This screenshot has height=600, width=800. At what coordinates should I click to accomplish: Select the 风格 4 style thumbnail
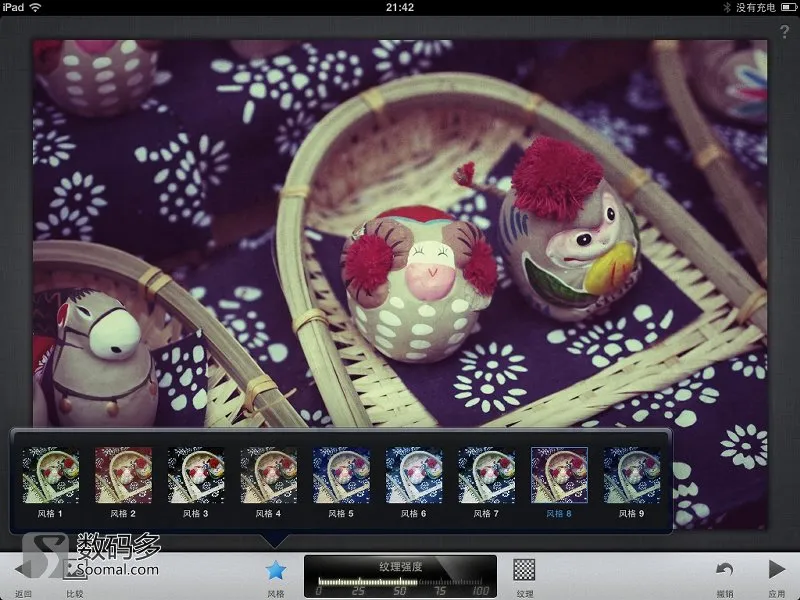click(x=268, y=476)
